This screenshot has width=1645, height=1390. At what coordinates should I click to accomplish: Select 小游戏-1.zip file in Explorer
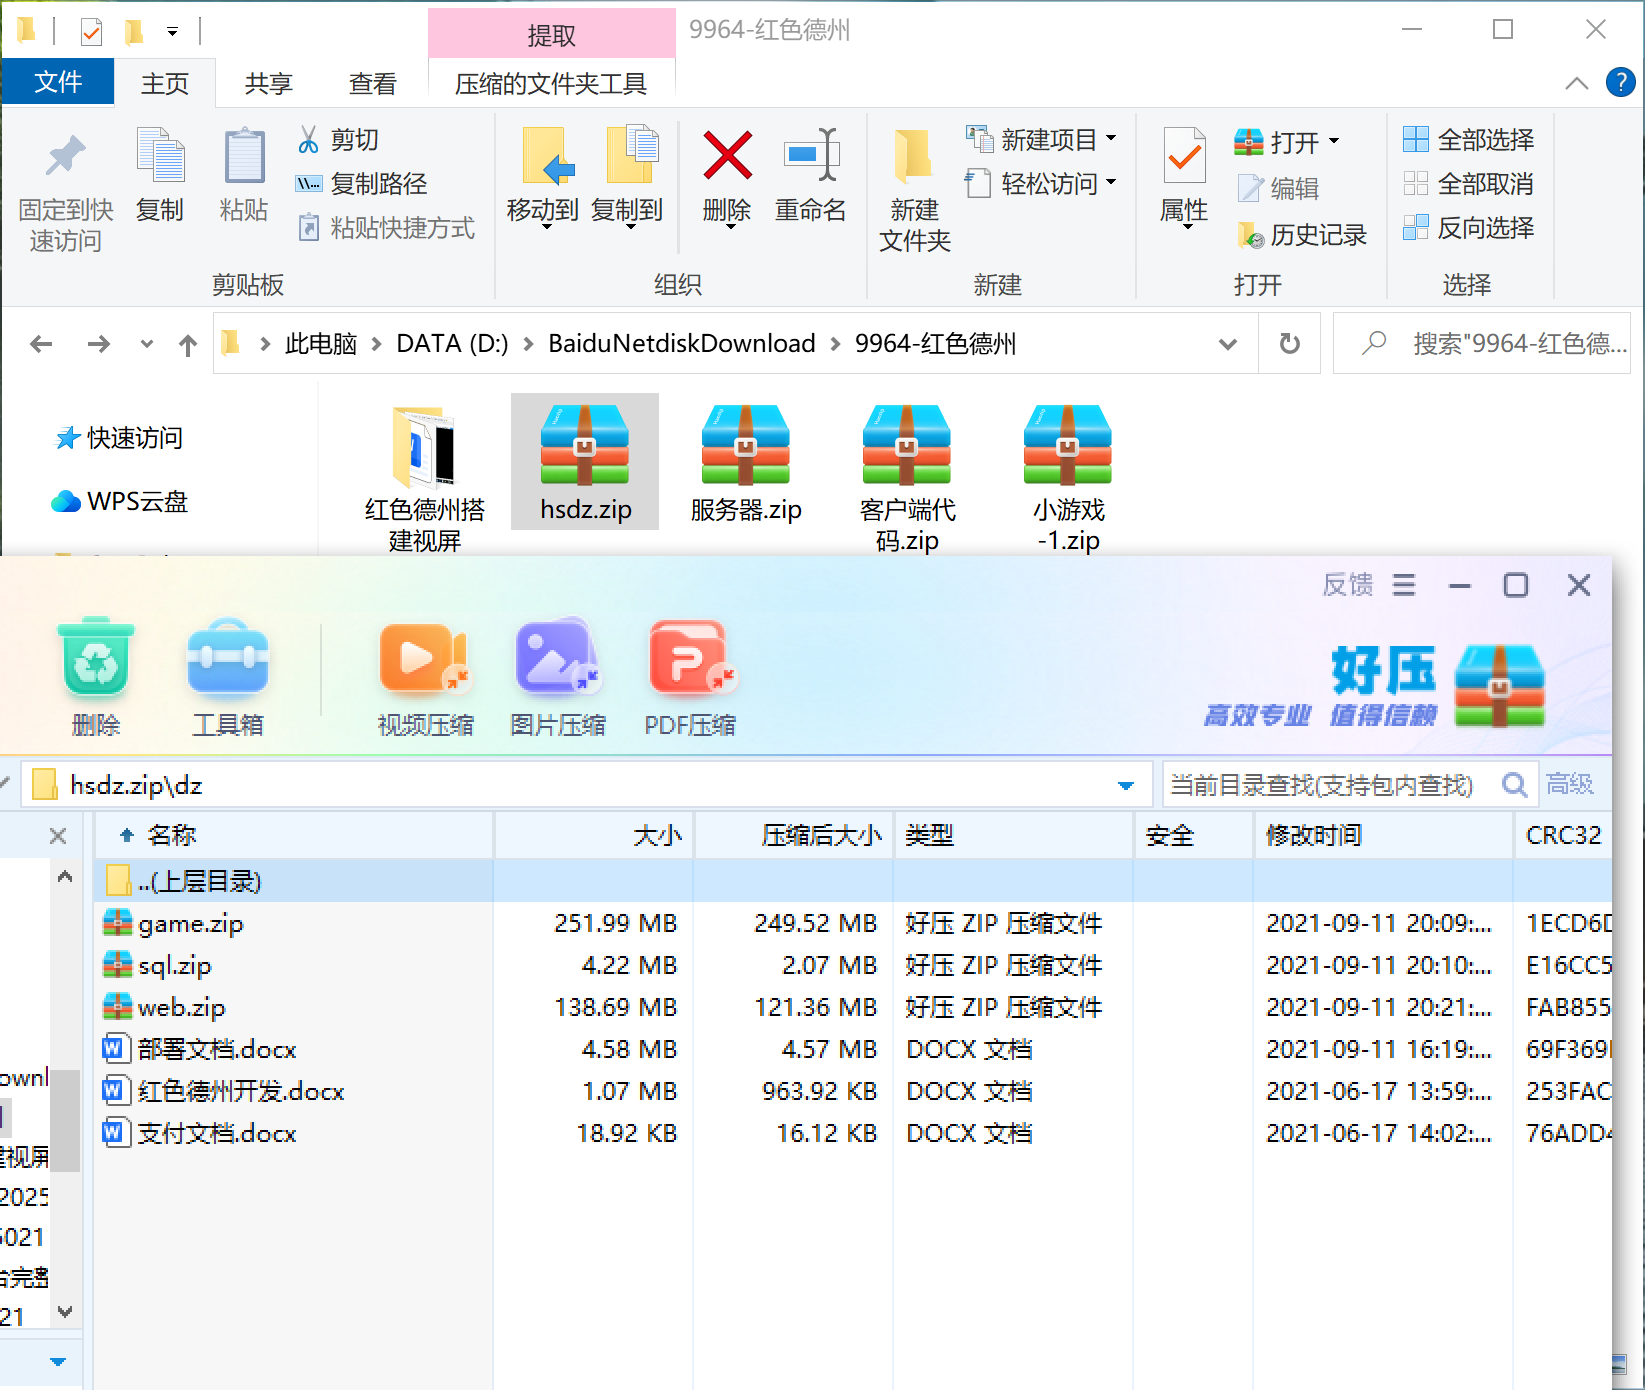[1068, 478]
